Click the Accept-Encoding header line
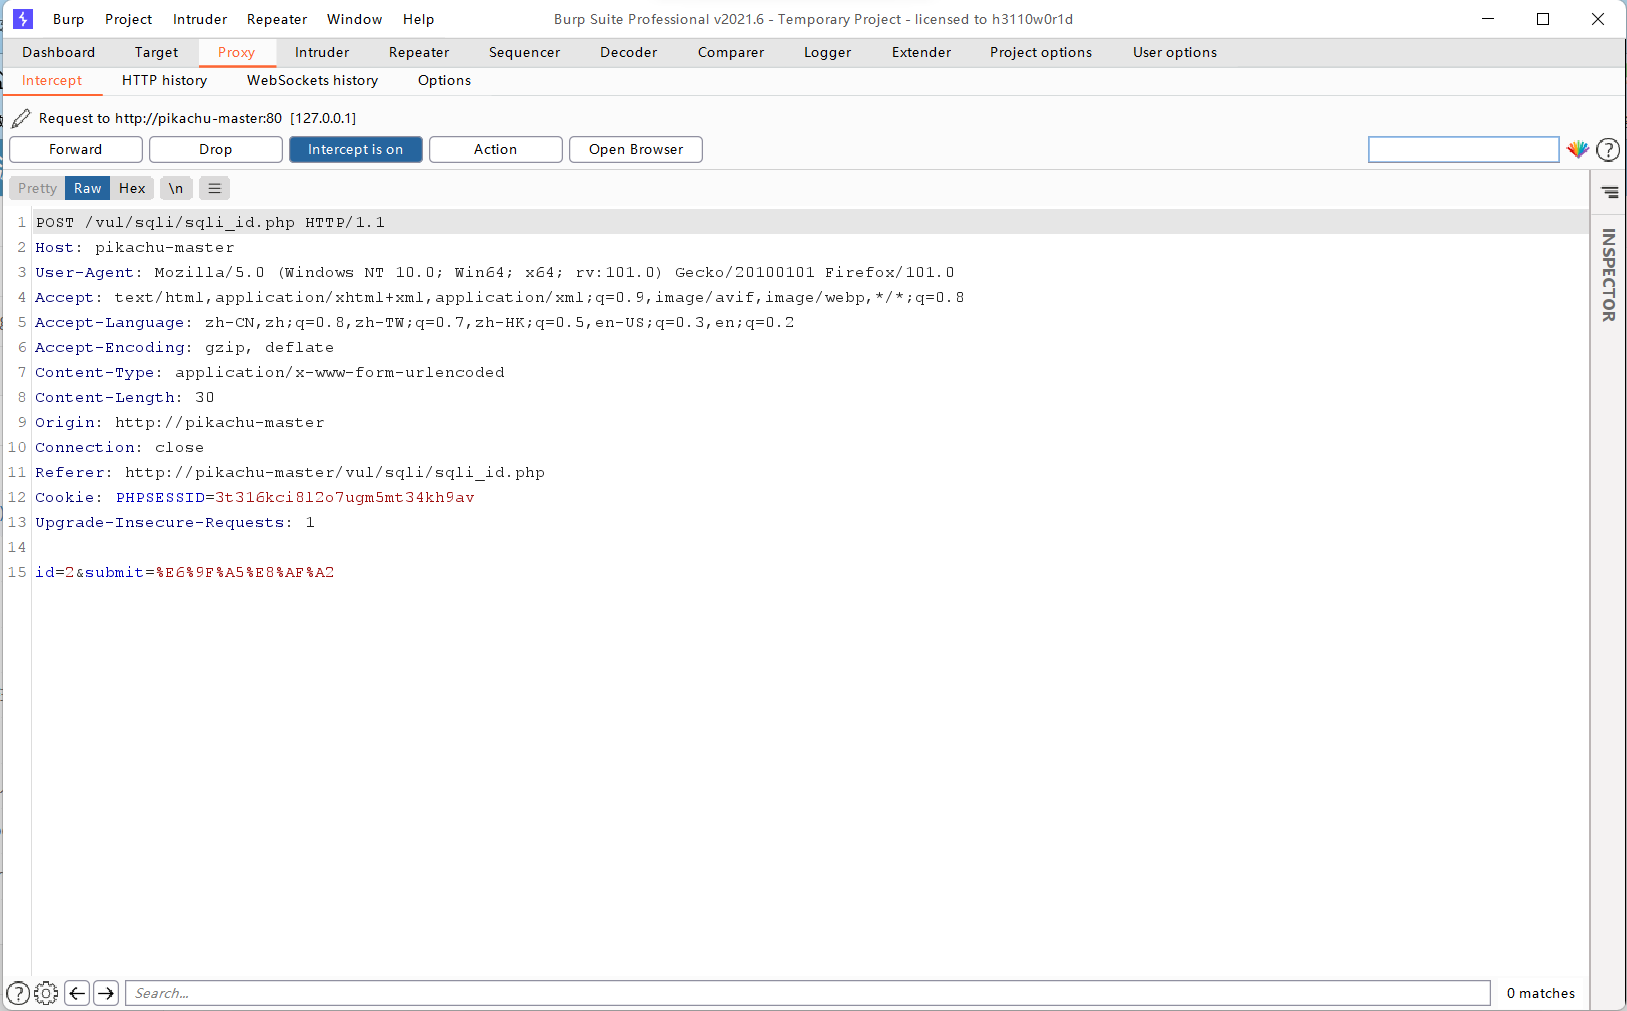 click(x=185, y=347)
